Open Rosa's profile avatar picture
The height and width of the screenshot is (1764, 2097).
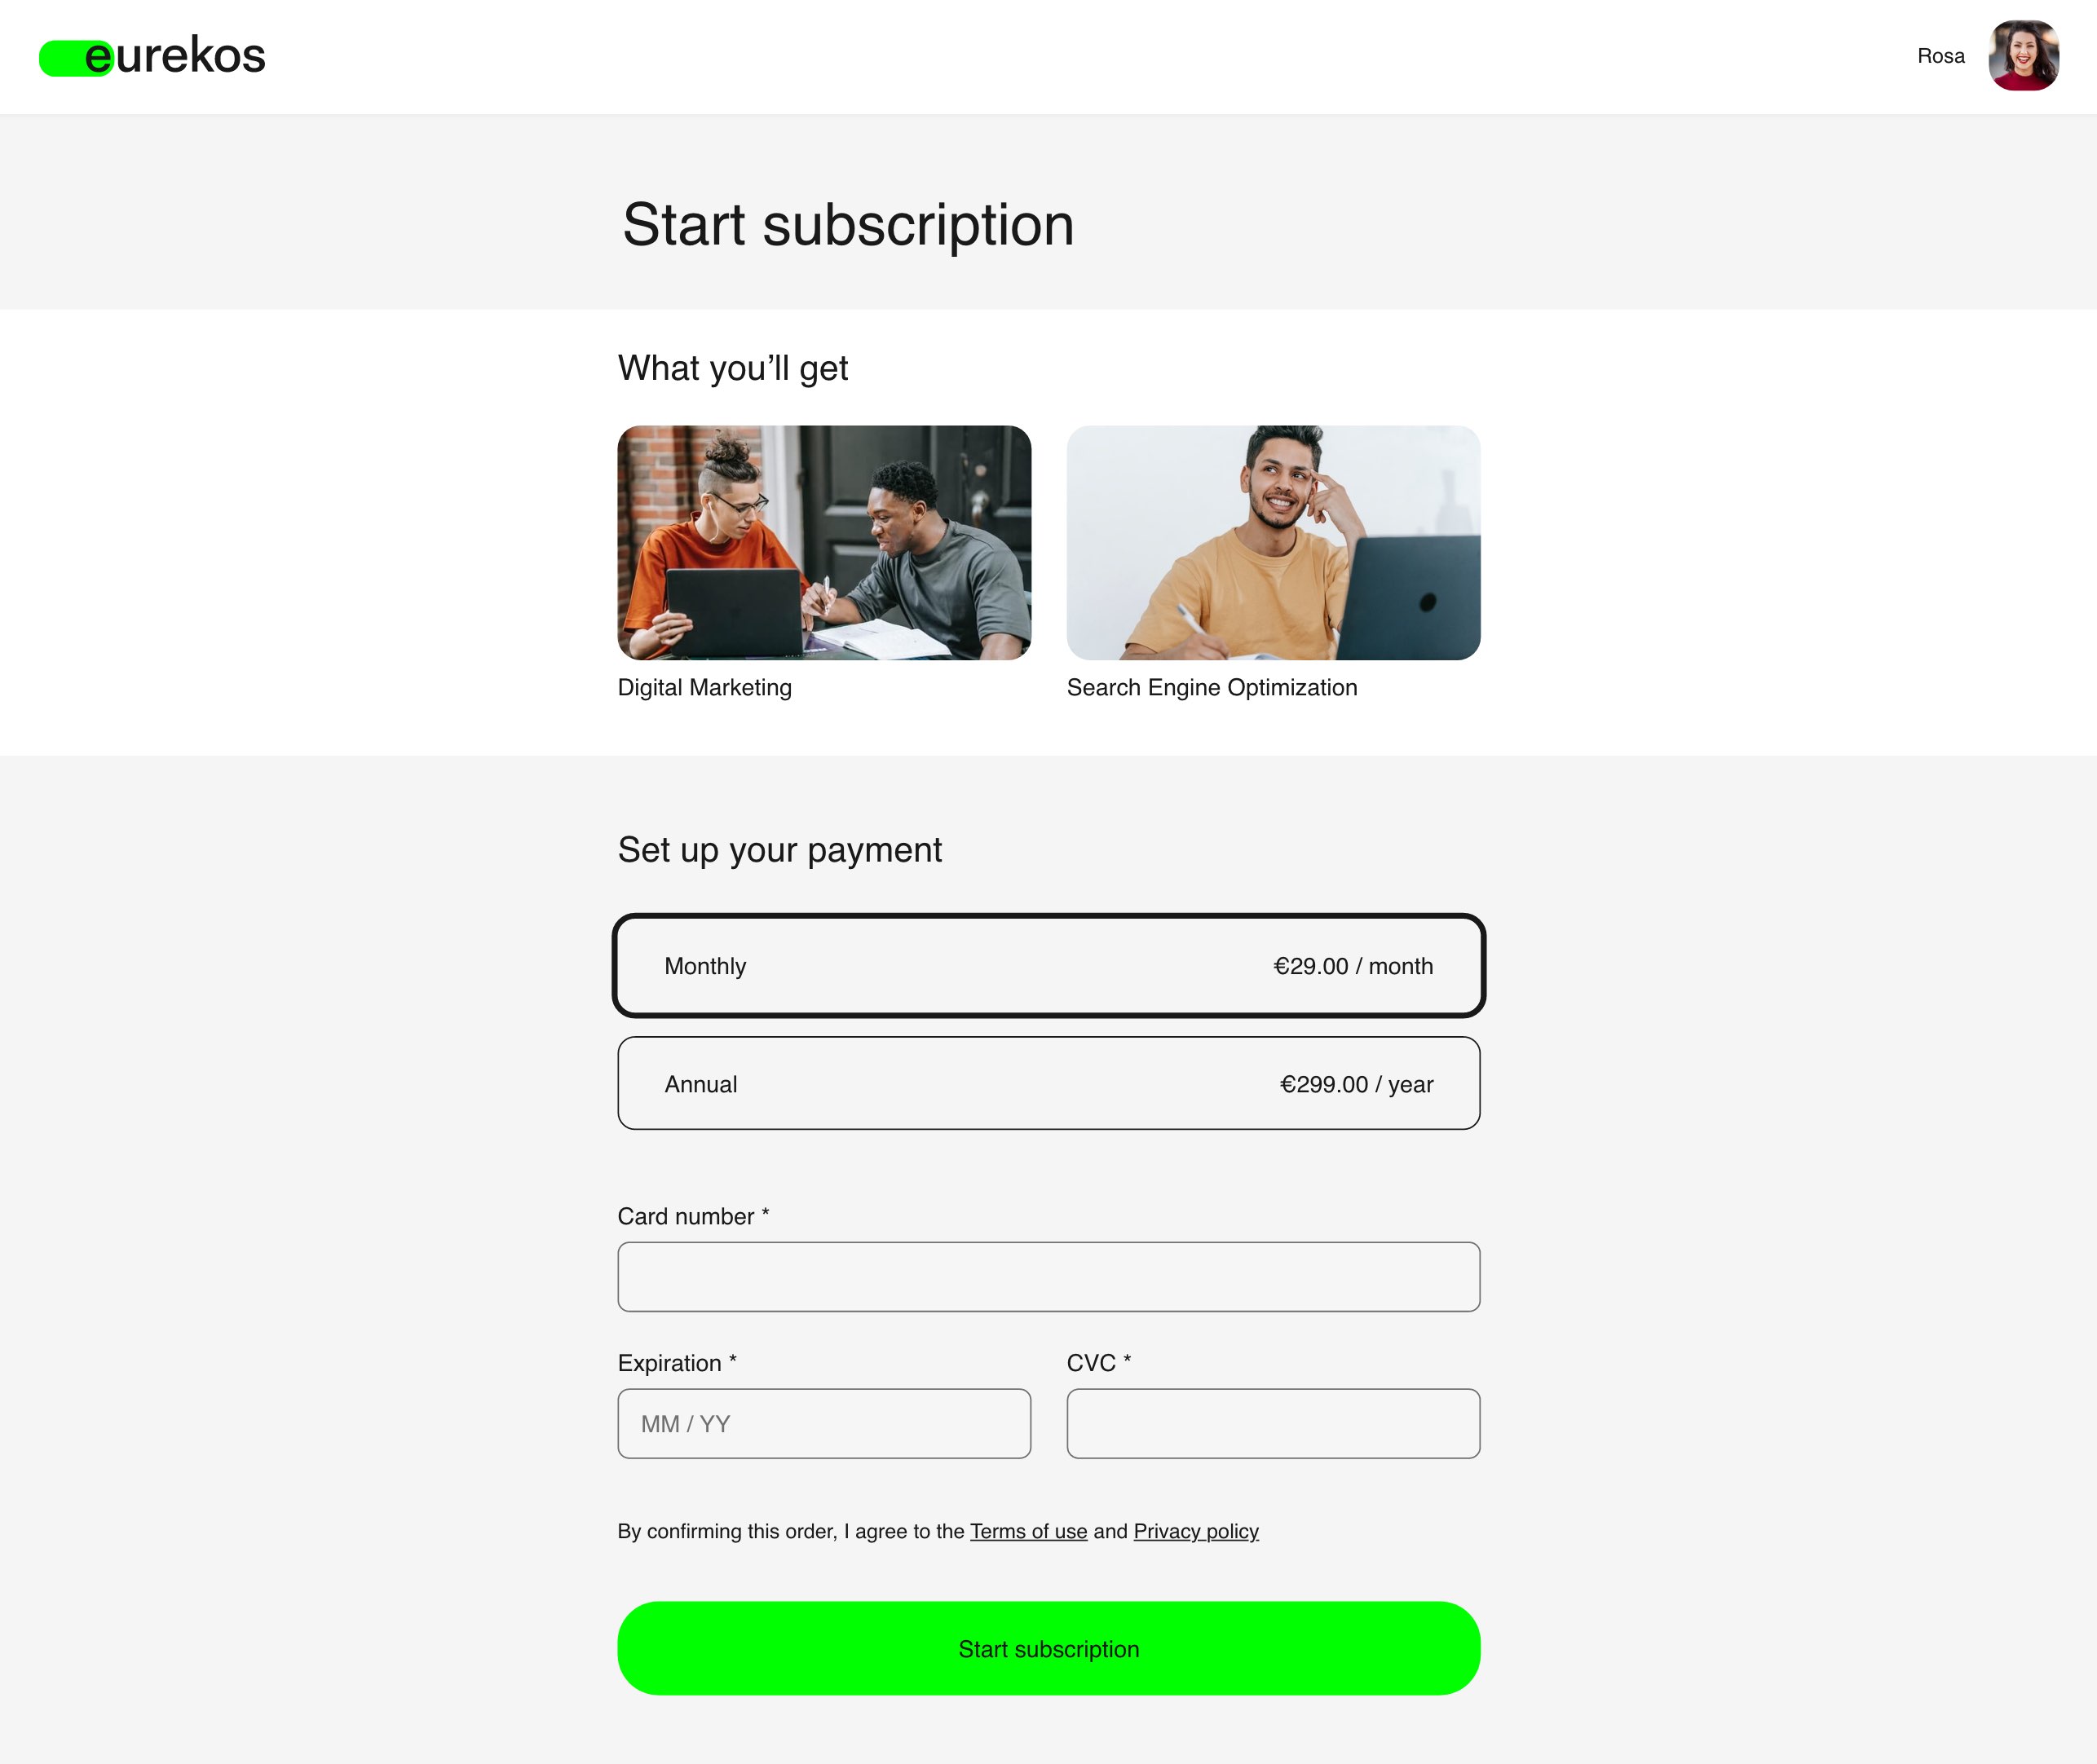2023,56
